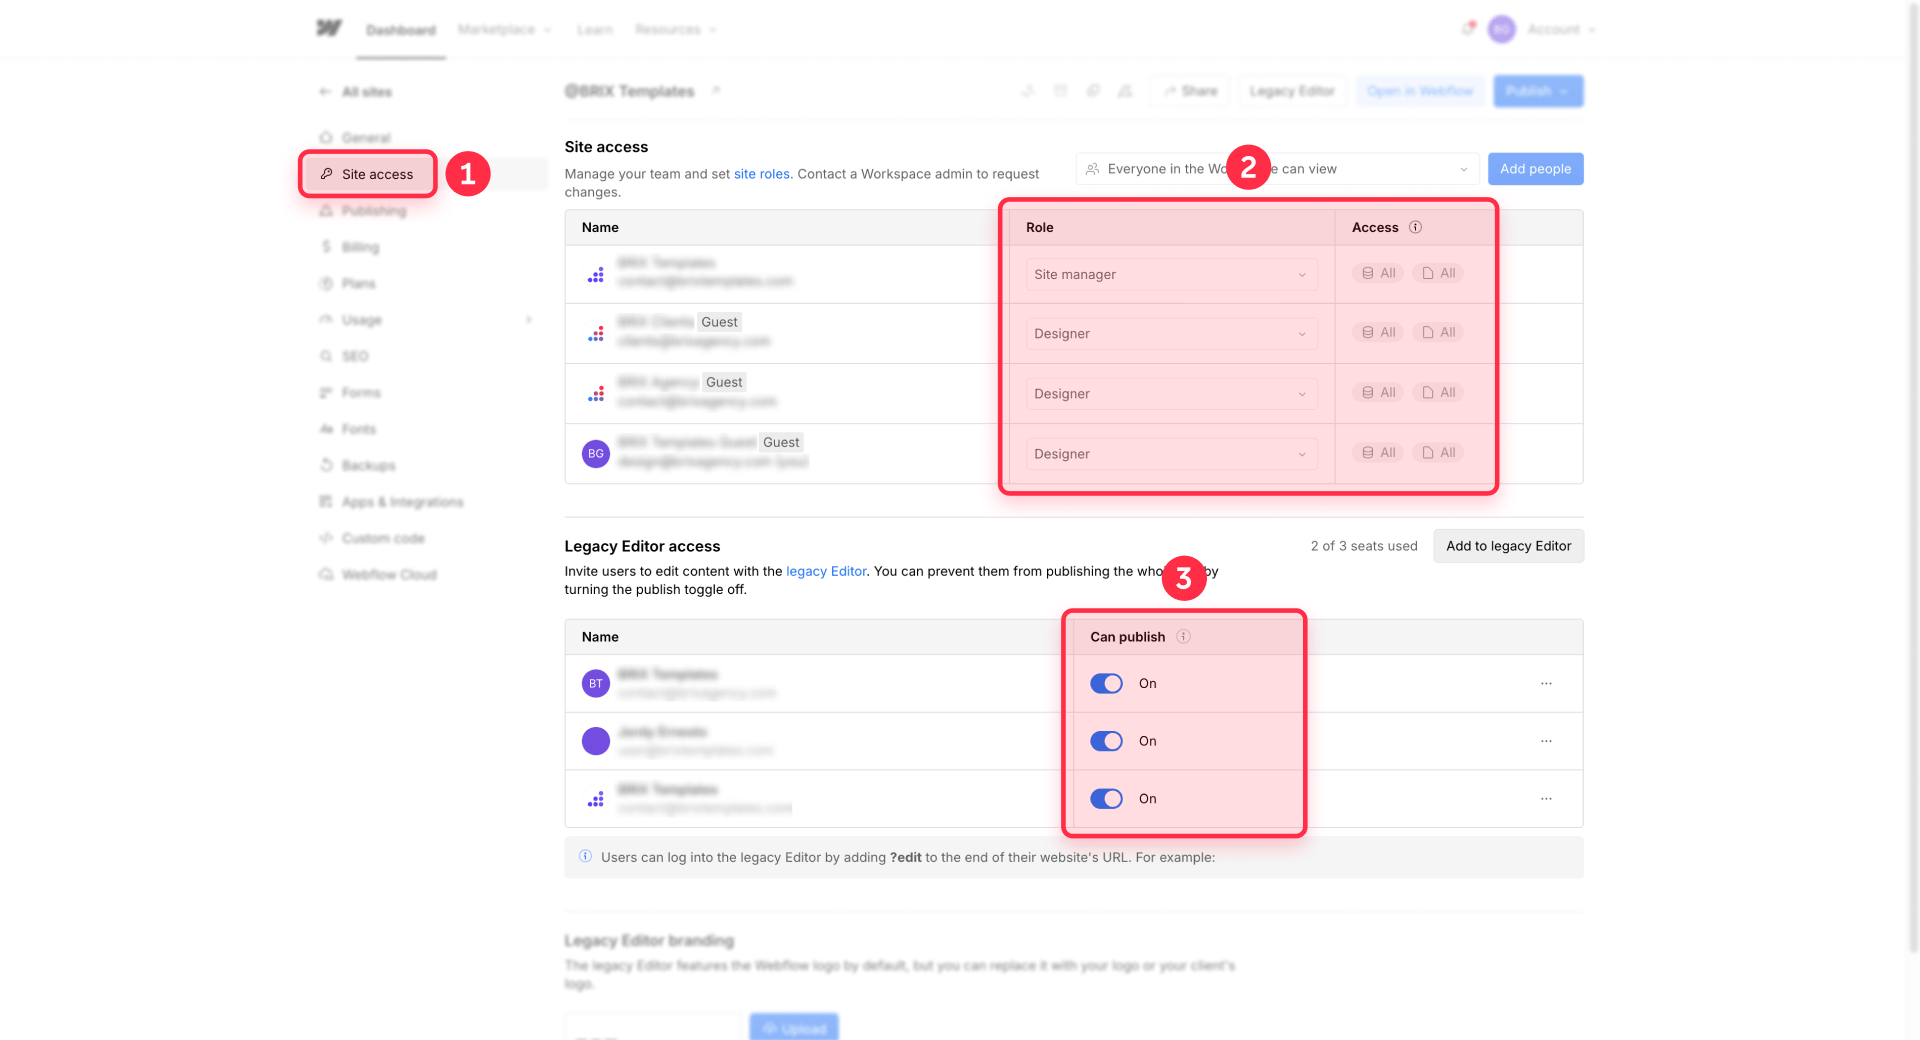Open the notifications bell

click(x=1468, y=29)
